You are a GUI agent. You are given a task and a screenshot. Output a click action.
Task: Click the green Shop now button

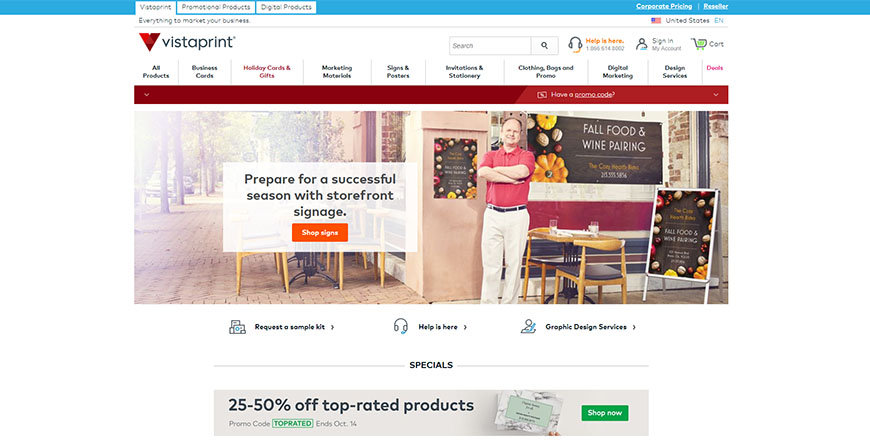(x=605, y=412)
